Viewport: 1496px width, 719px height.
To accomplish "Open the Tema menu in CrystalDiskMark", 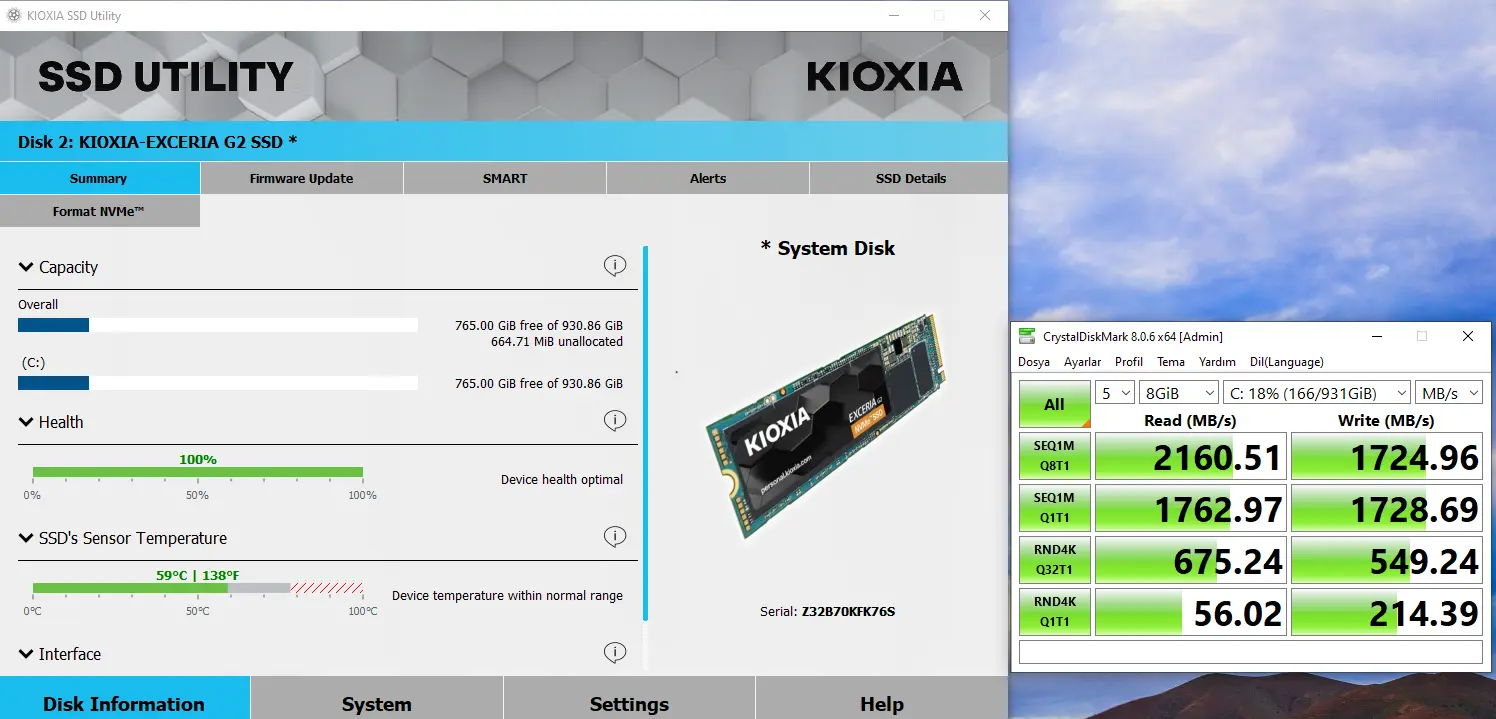I will pos(1171,362).
